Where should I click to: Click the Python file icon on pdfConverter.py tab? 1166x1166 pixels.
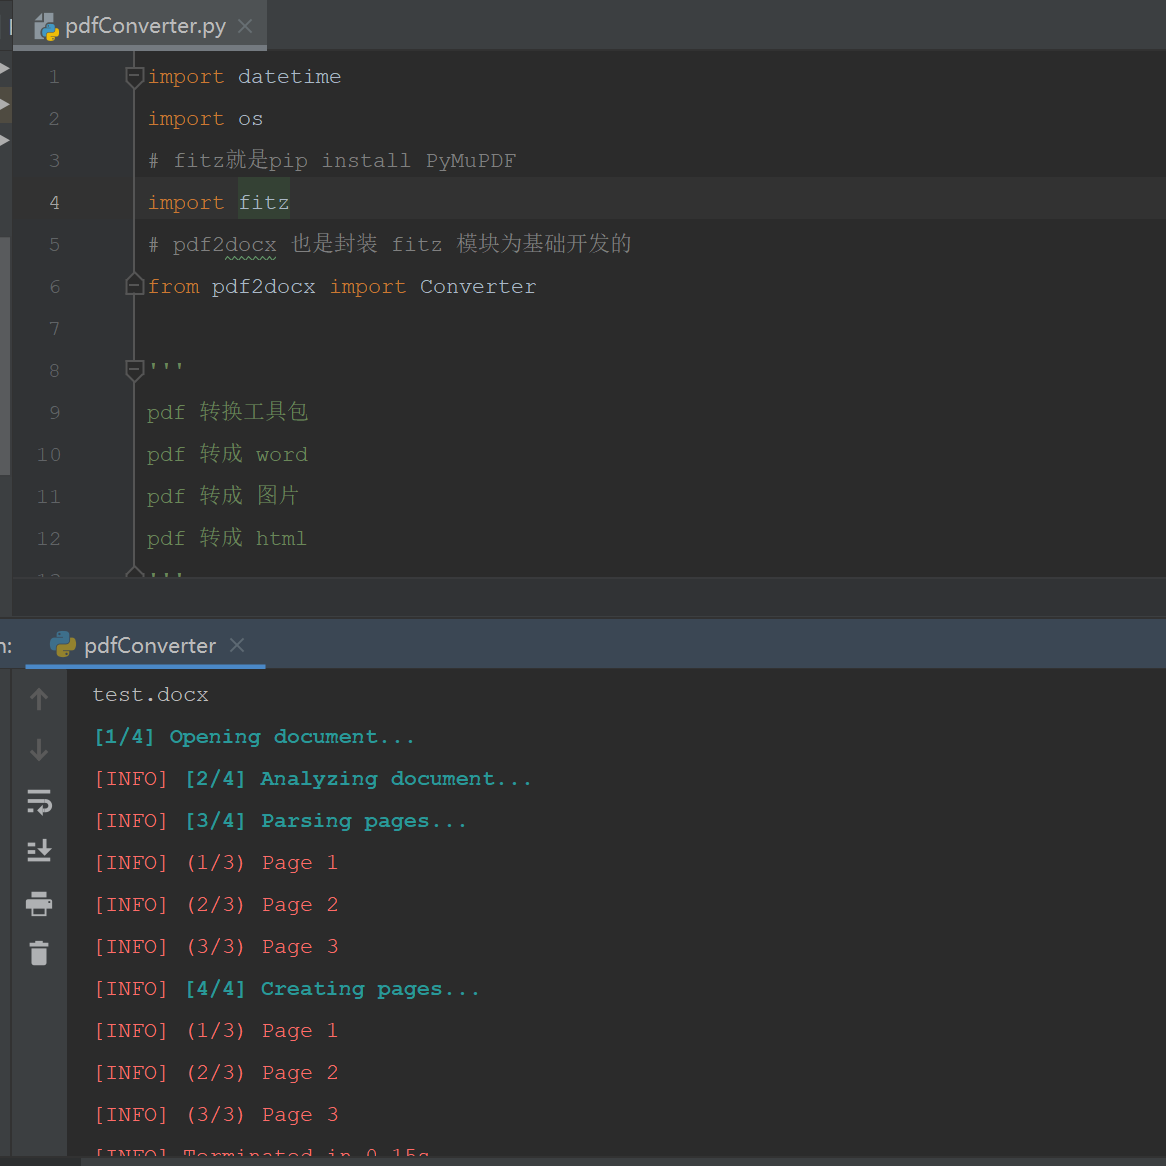point(47,27)
